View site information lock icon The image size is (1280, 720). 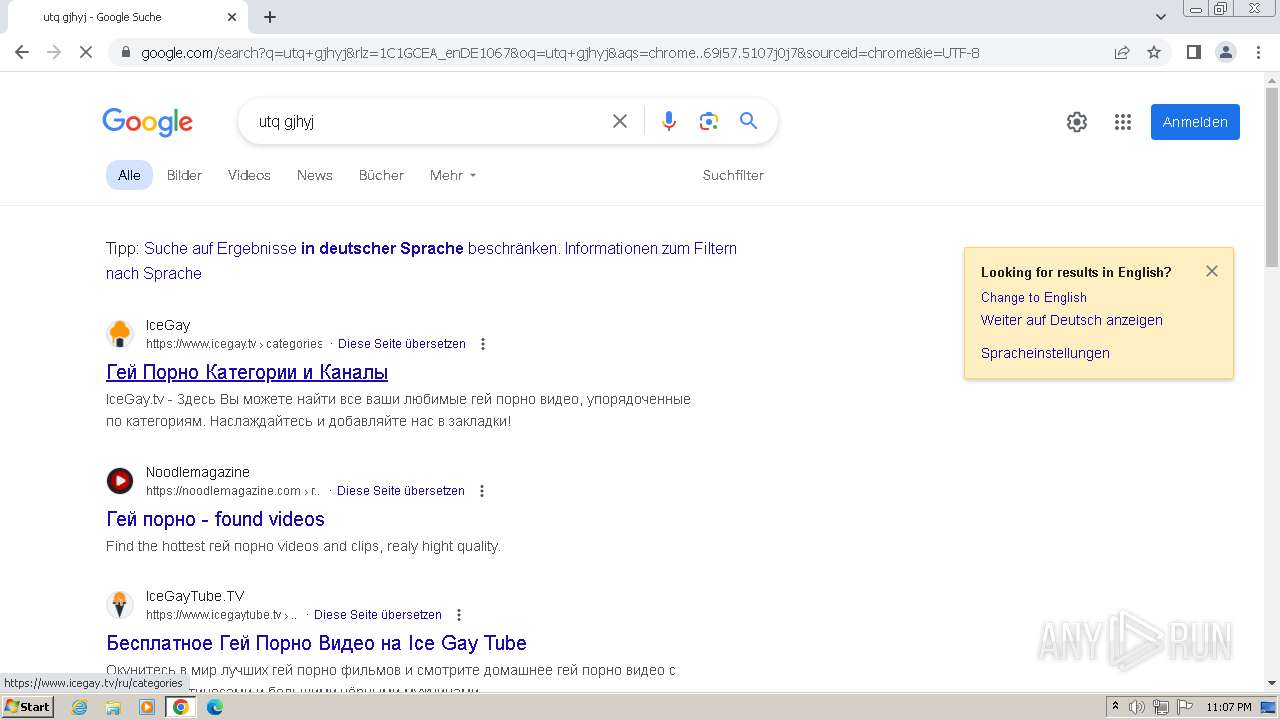click(x=125, y=52)
